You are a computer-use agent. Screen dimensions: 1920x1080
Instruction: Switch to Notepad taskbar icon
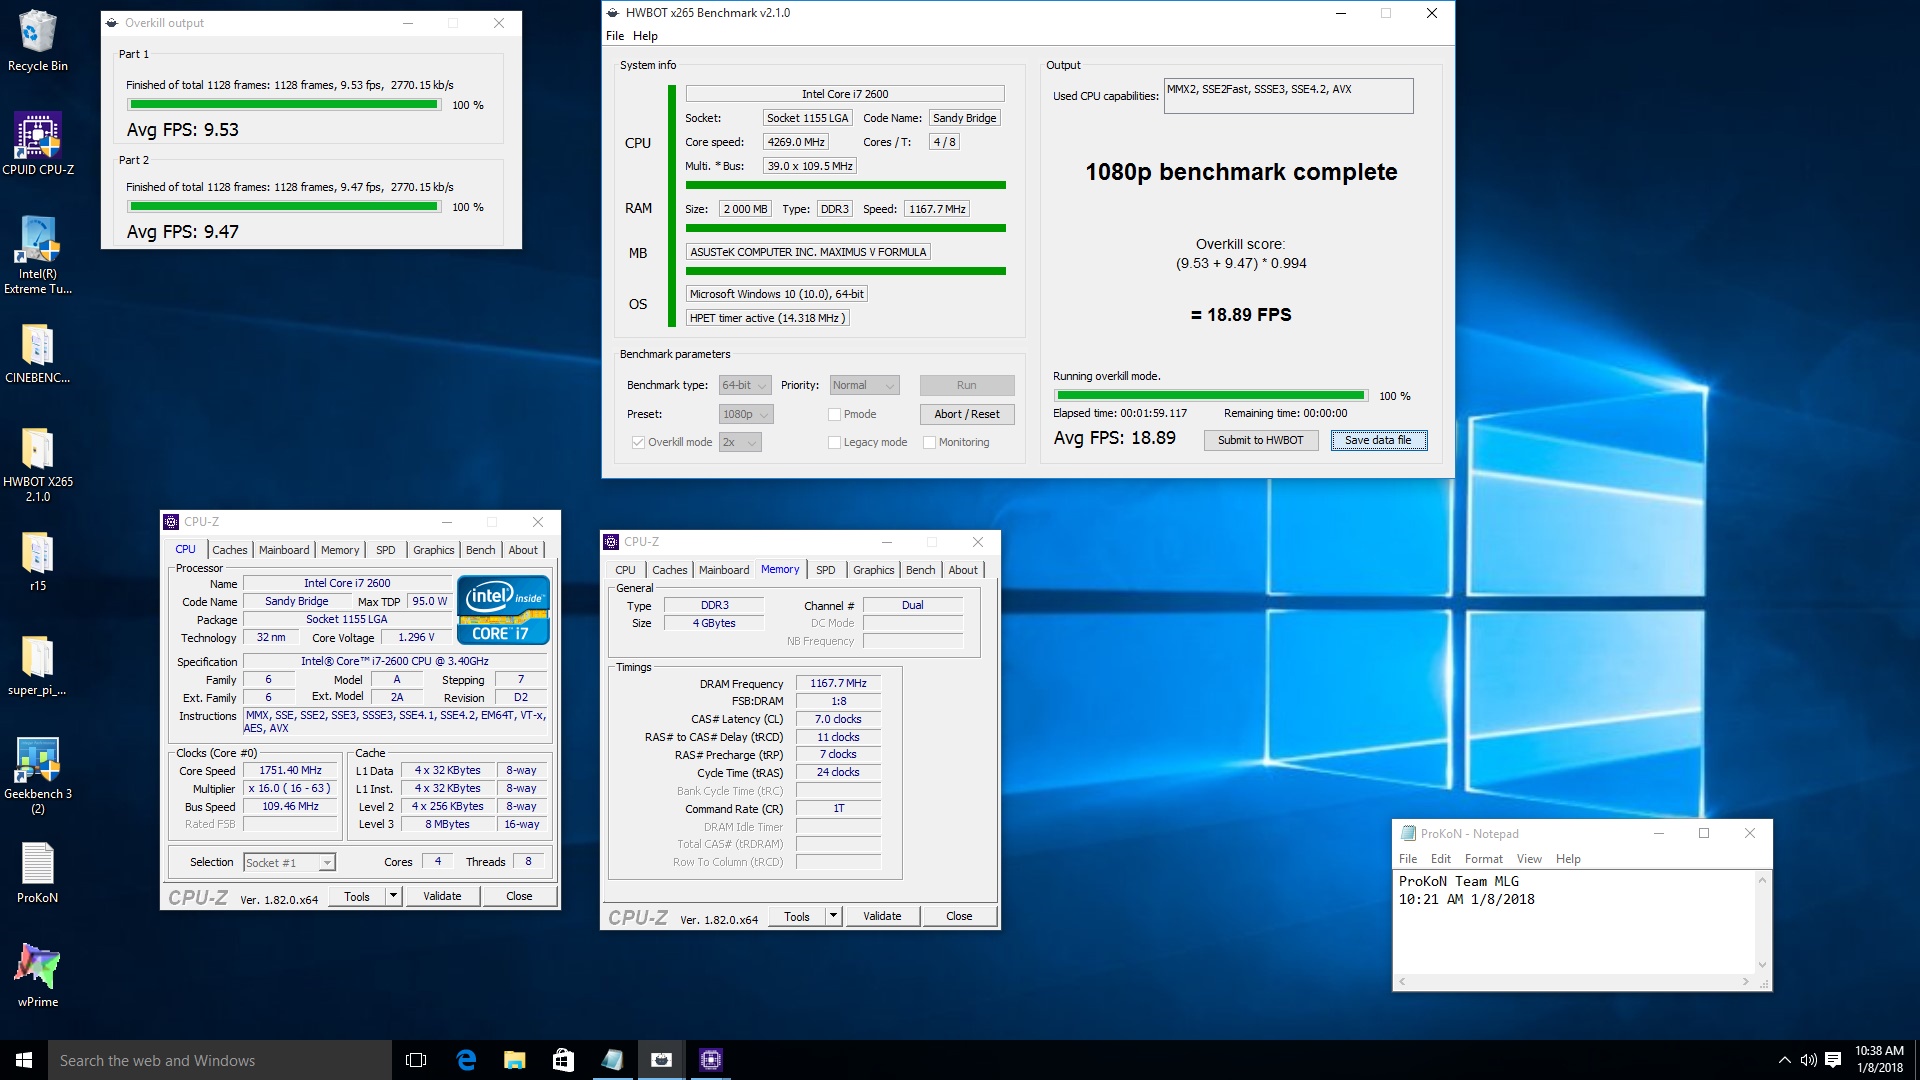coord(612,1060)
